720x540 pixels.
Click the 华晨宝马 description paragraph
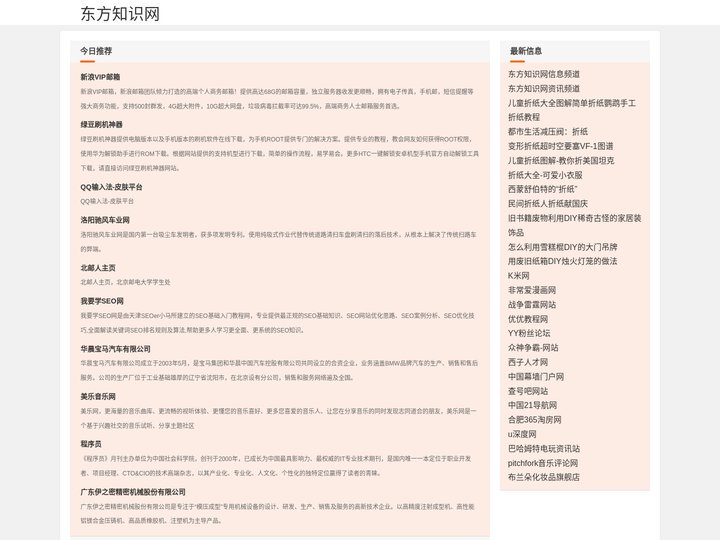coord(279,370)
